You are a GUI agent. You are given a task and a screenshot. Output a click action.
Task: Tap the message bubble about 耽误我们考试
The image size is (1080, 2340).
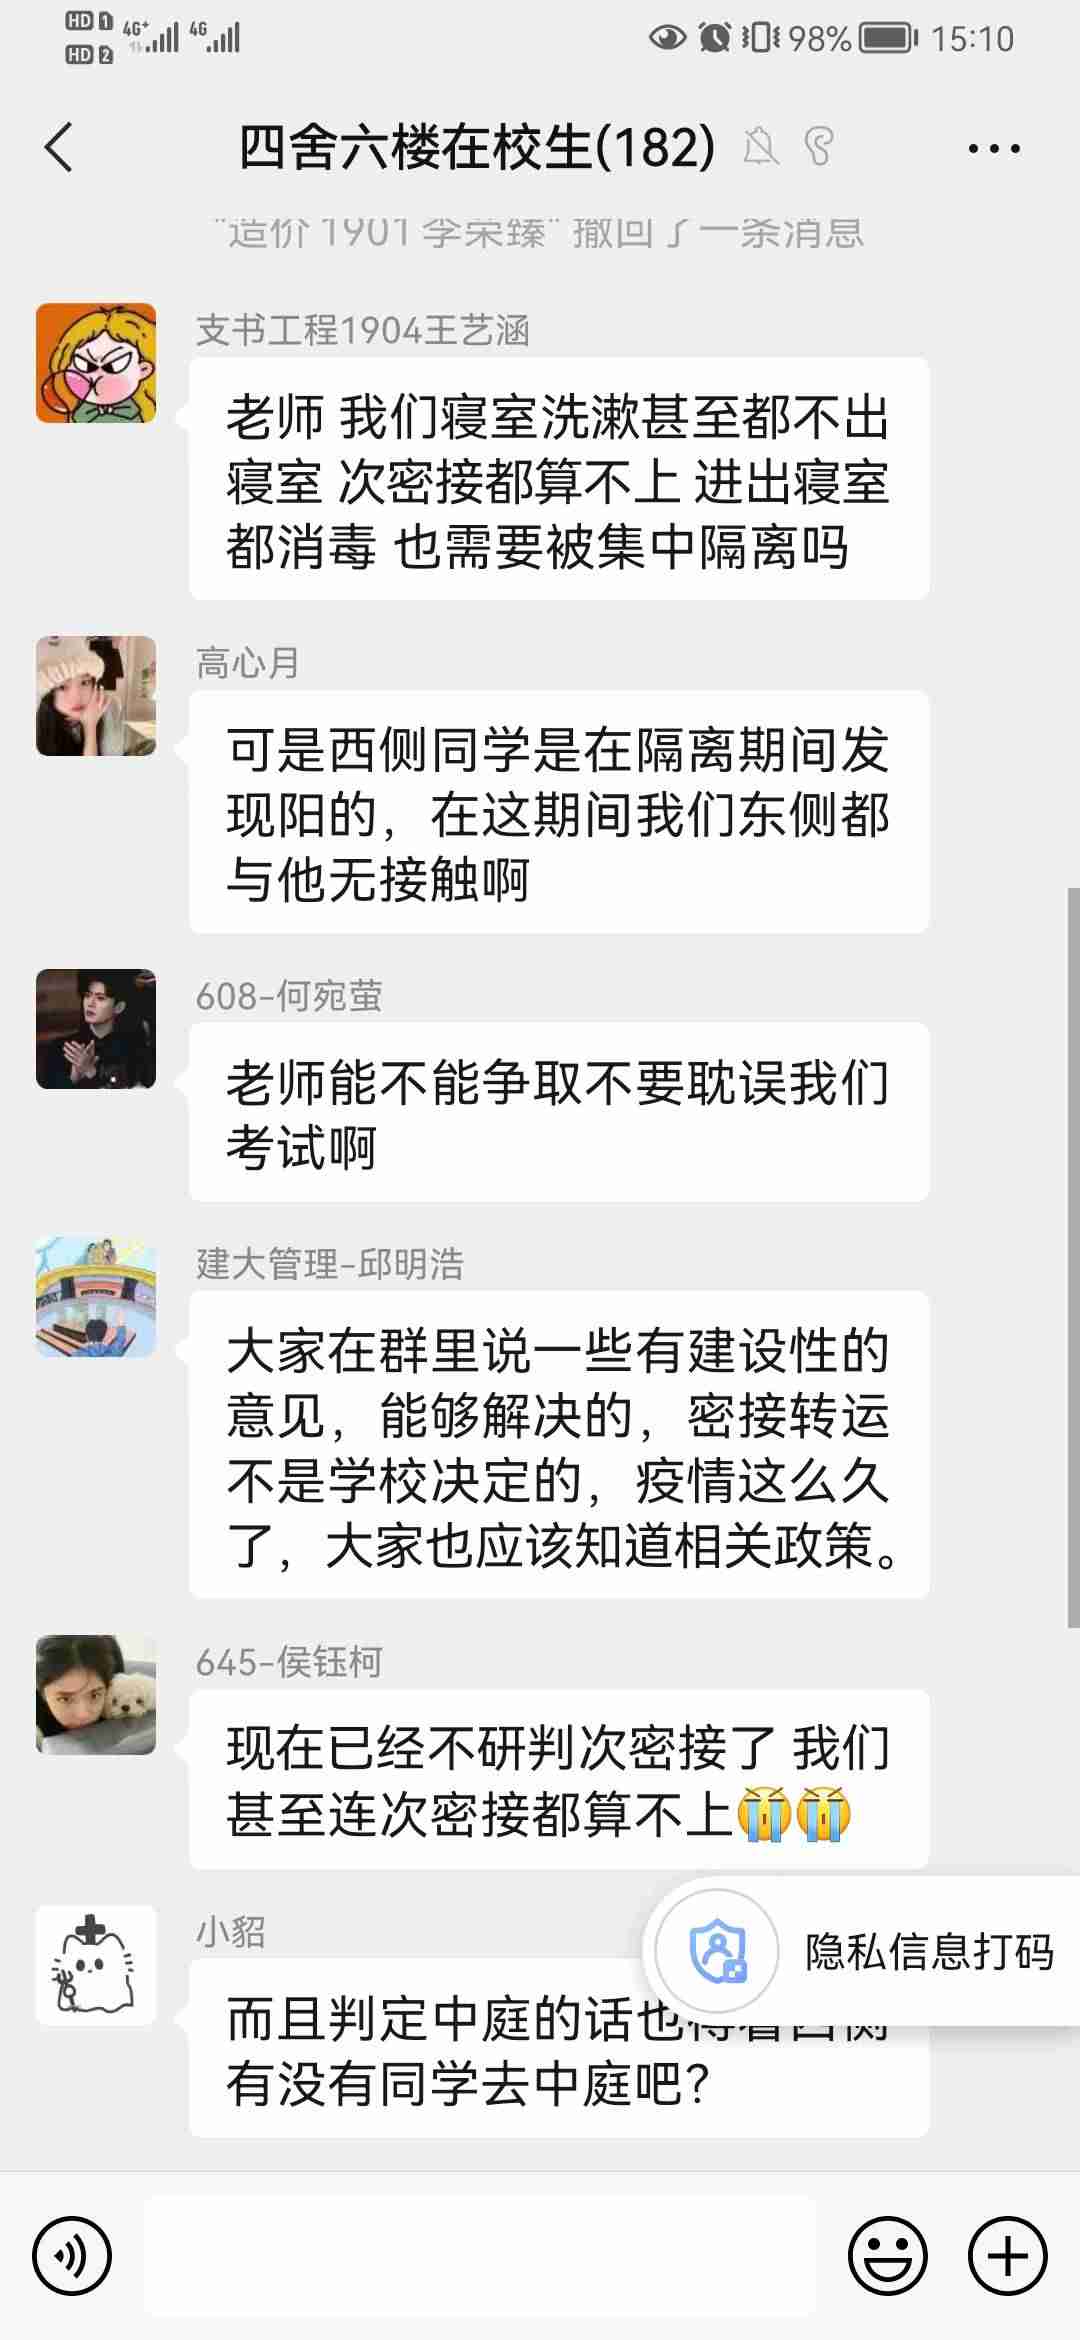point(559,1112)
